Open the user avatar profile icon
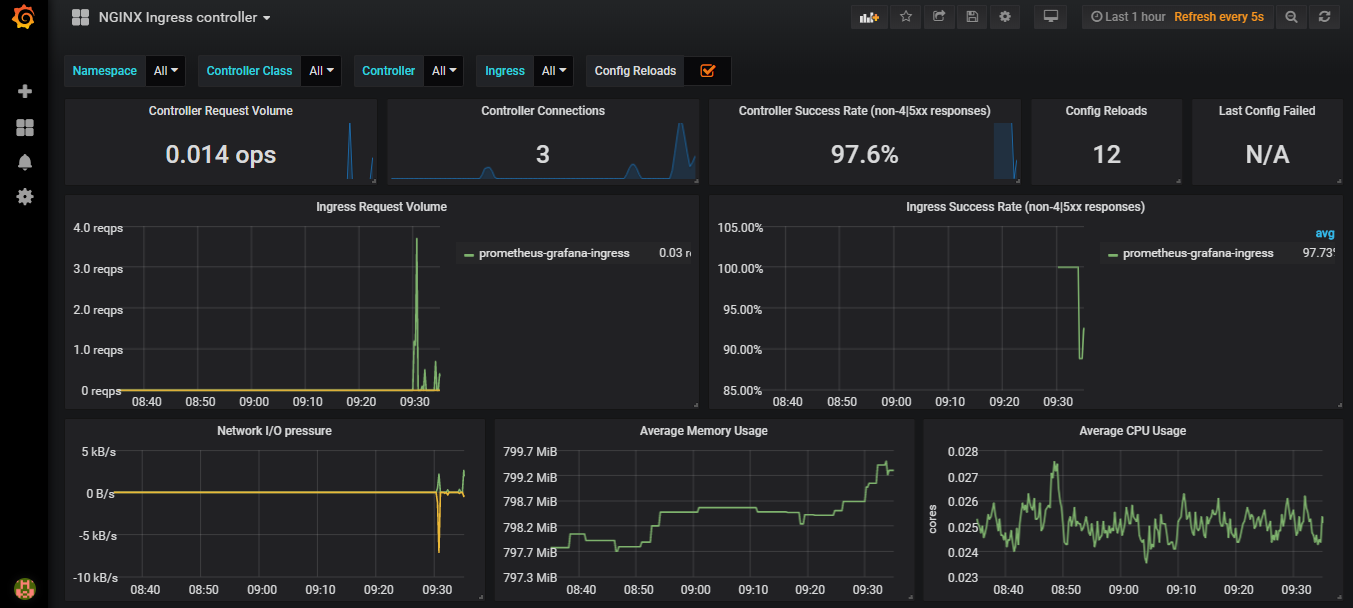1353x608 pixels. pos(25,588)
